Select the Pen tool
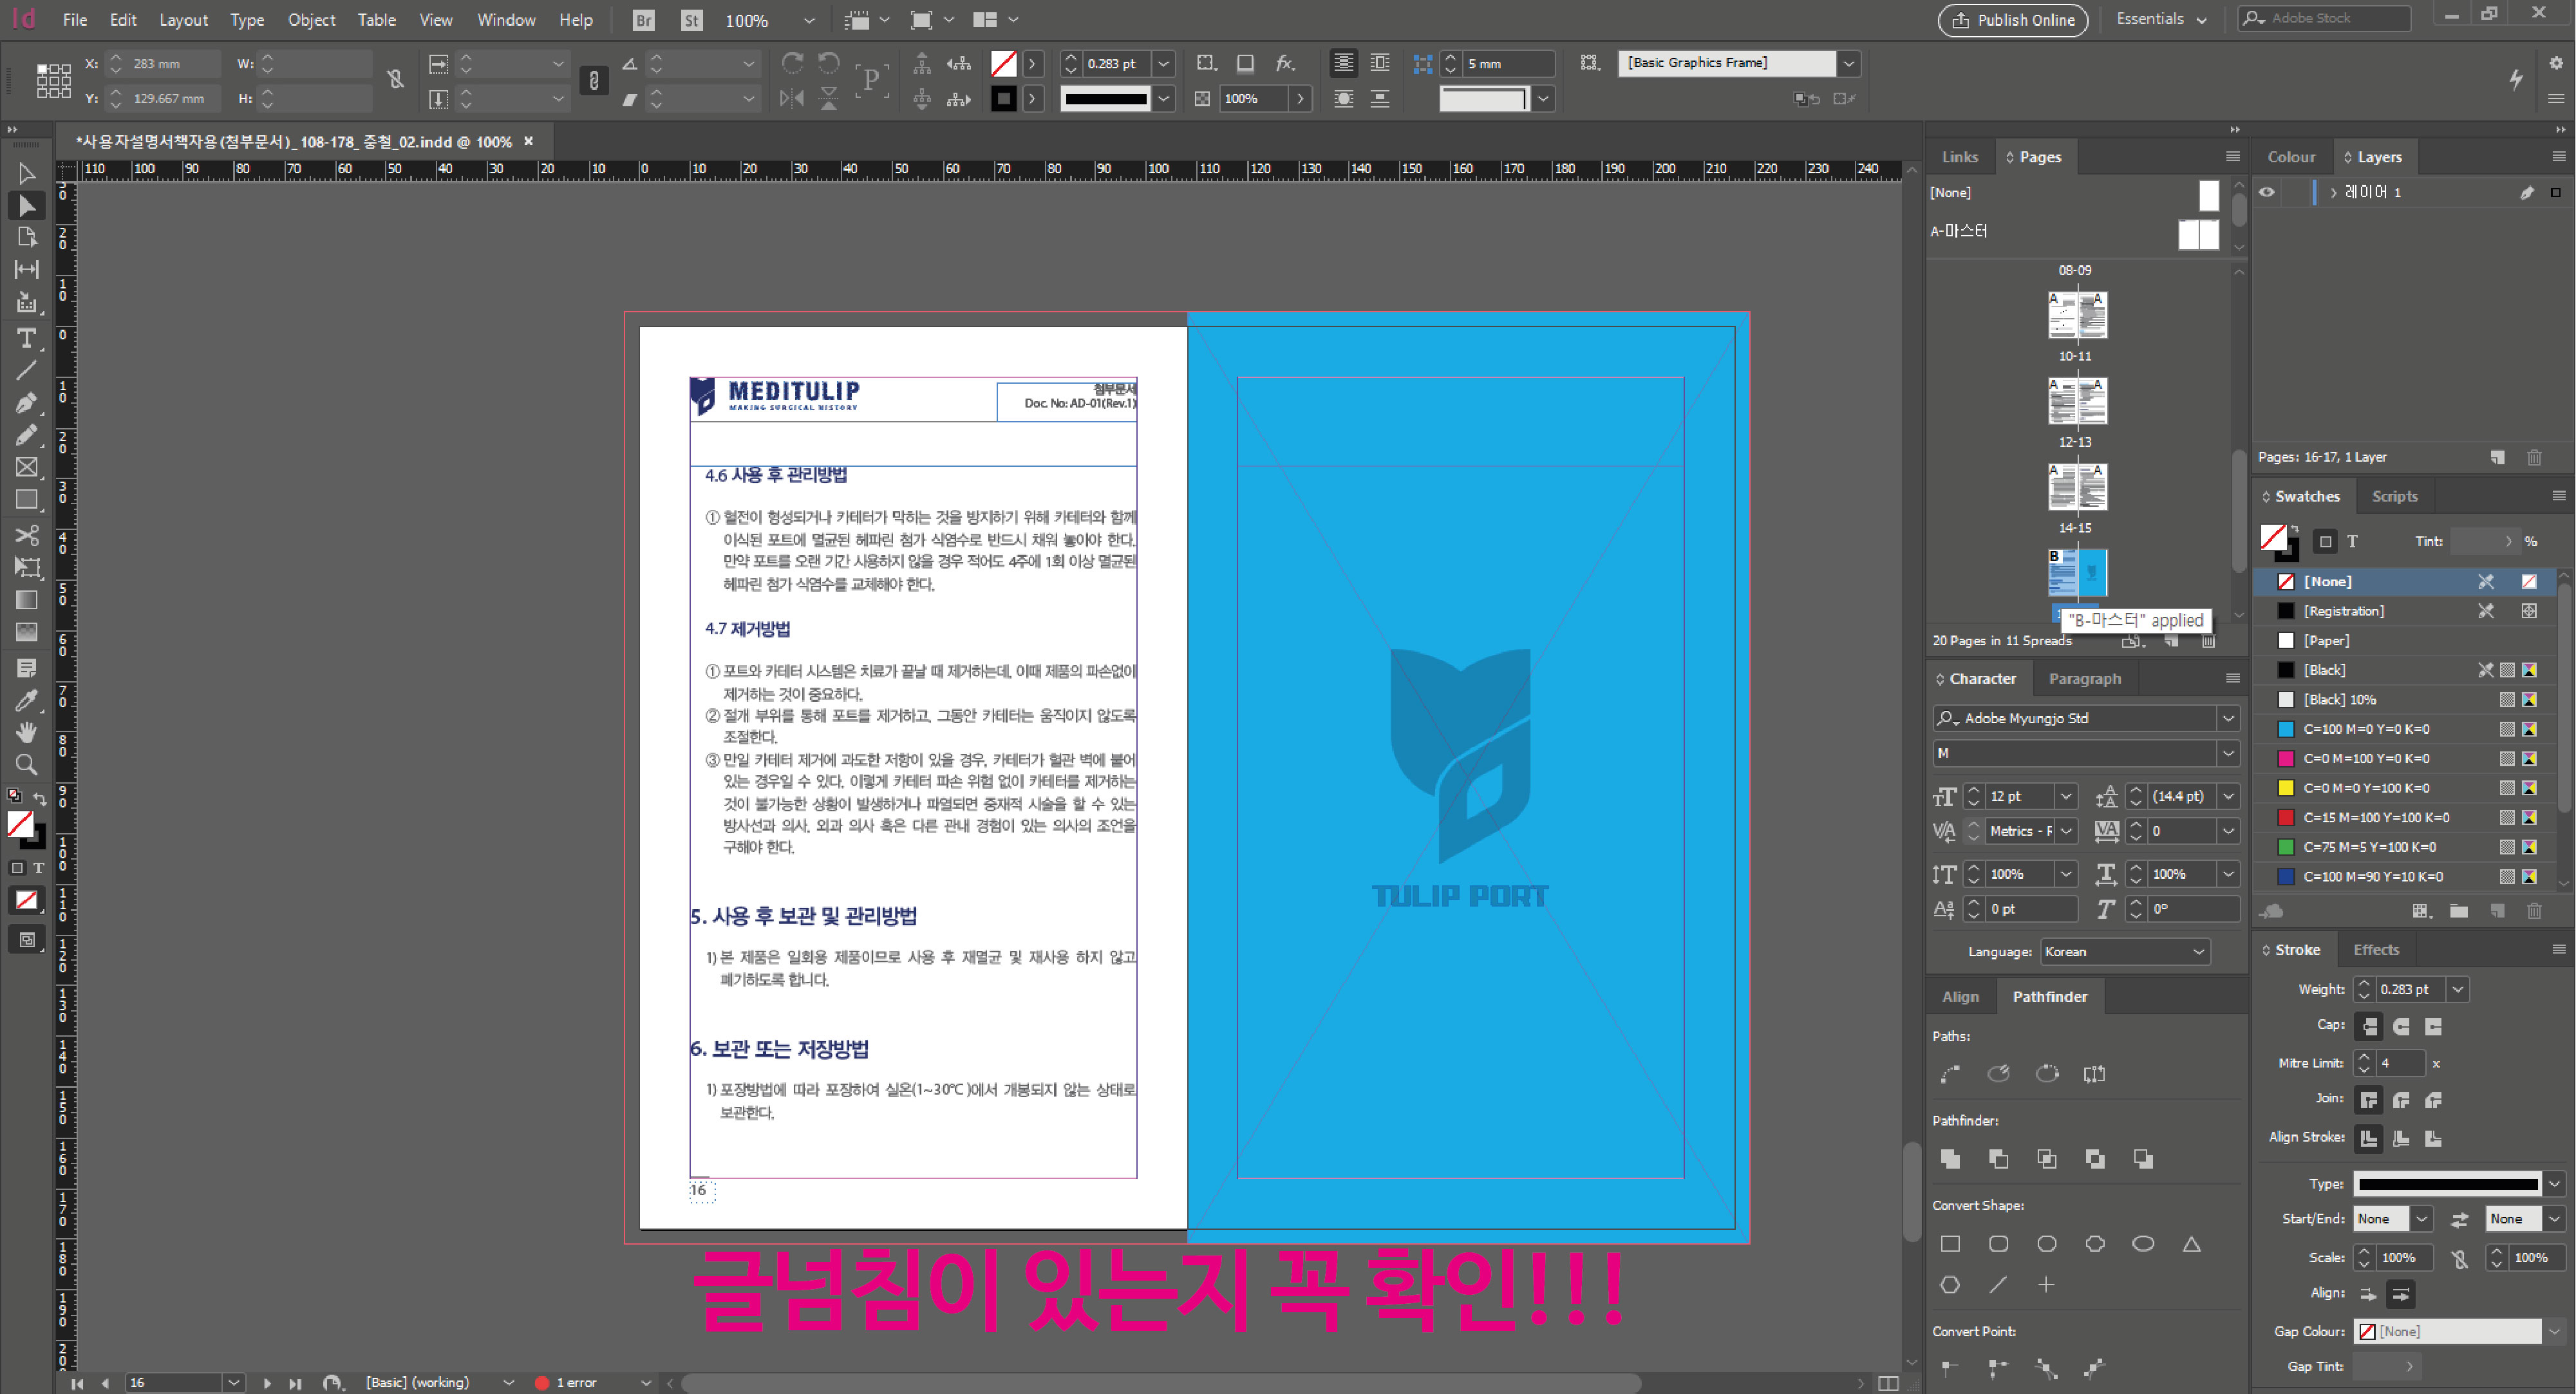The width and height of the screenshot is (2576, 1394). point(27,403)
